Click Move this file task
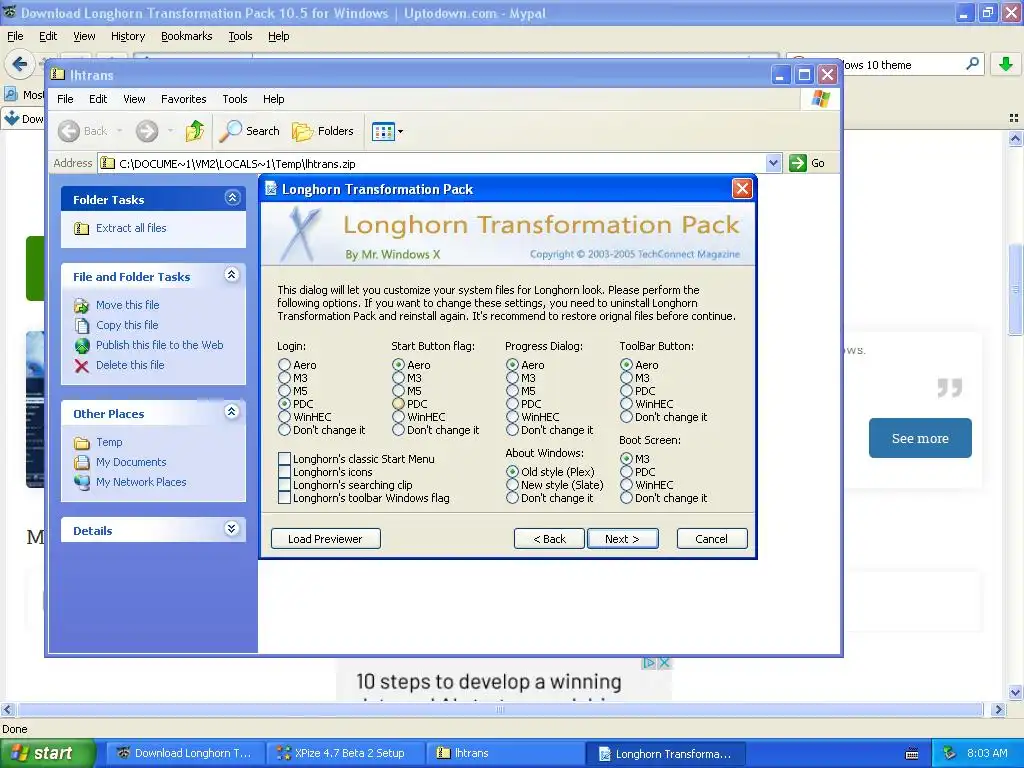 (127, 305)
